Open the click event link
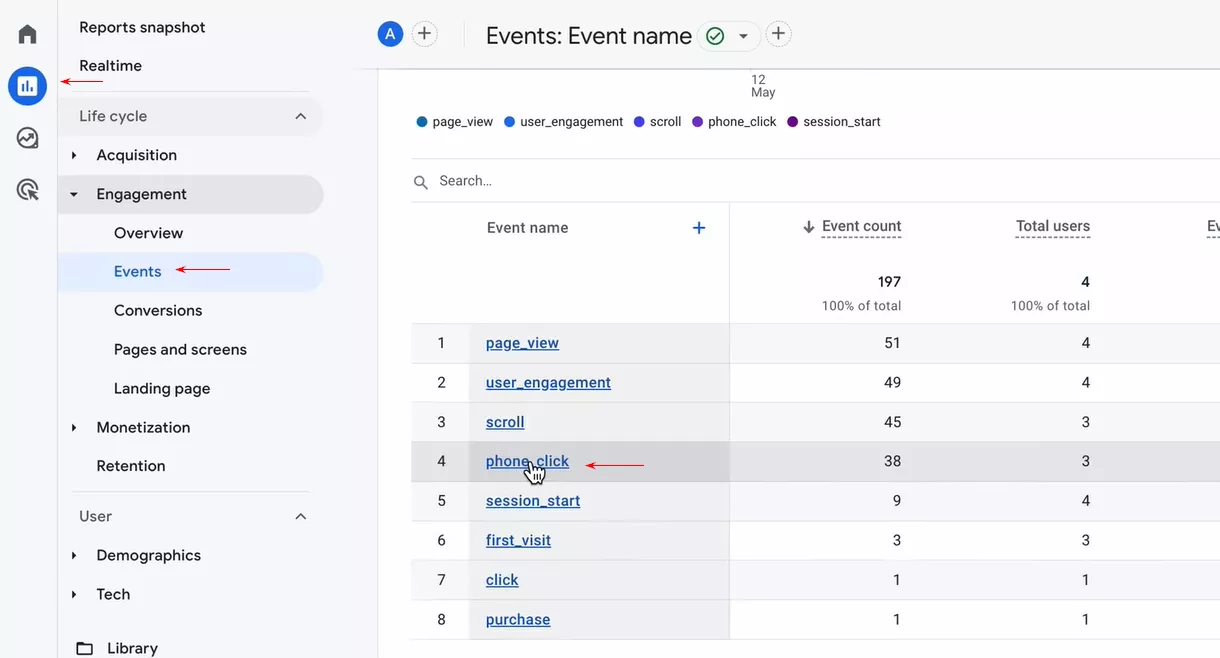The height and width of the screenshot is (658, 1220). point(502,580)
